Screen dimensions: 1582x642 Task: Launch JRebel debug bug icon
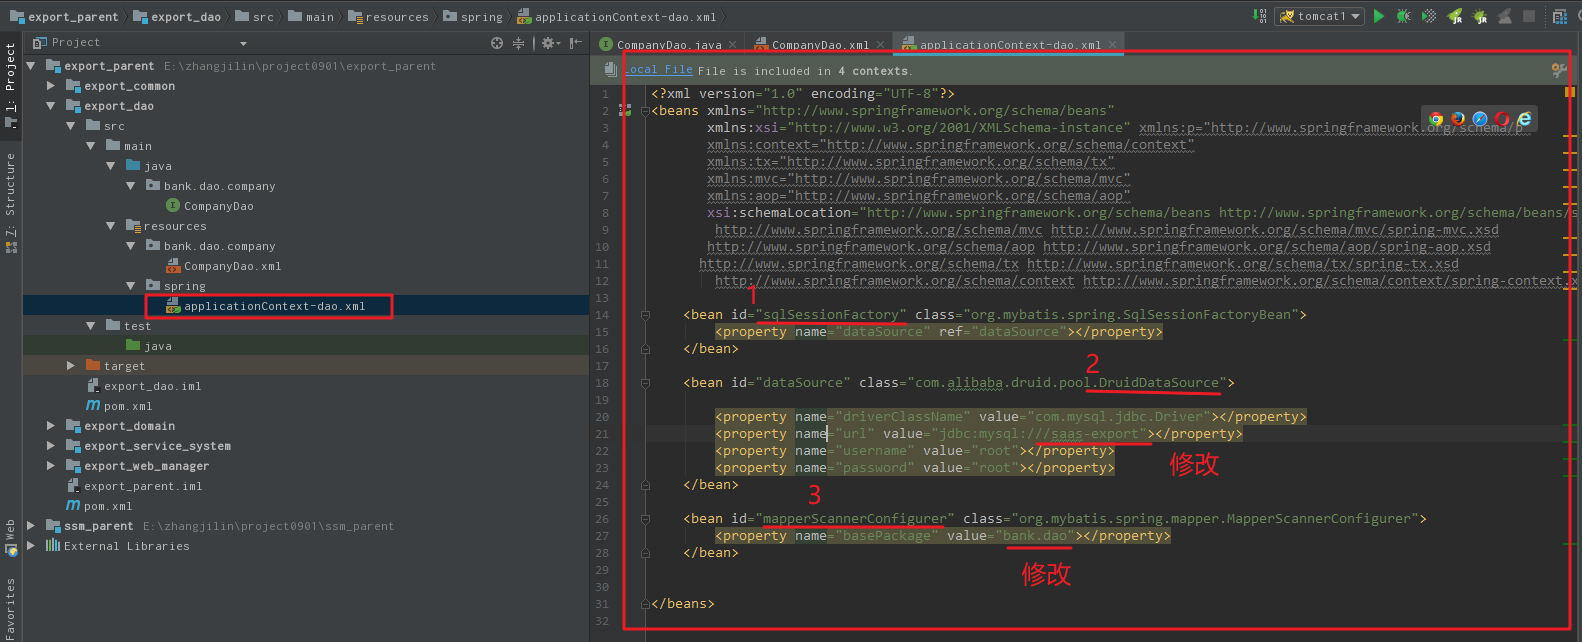[x=1480, y=16]
